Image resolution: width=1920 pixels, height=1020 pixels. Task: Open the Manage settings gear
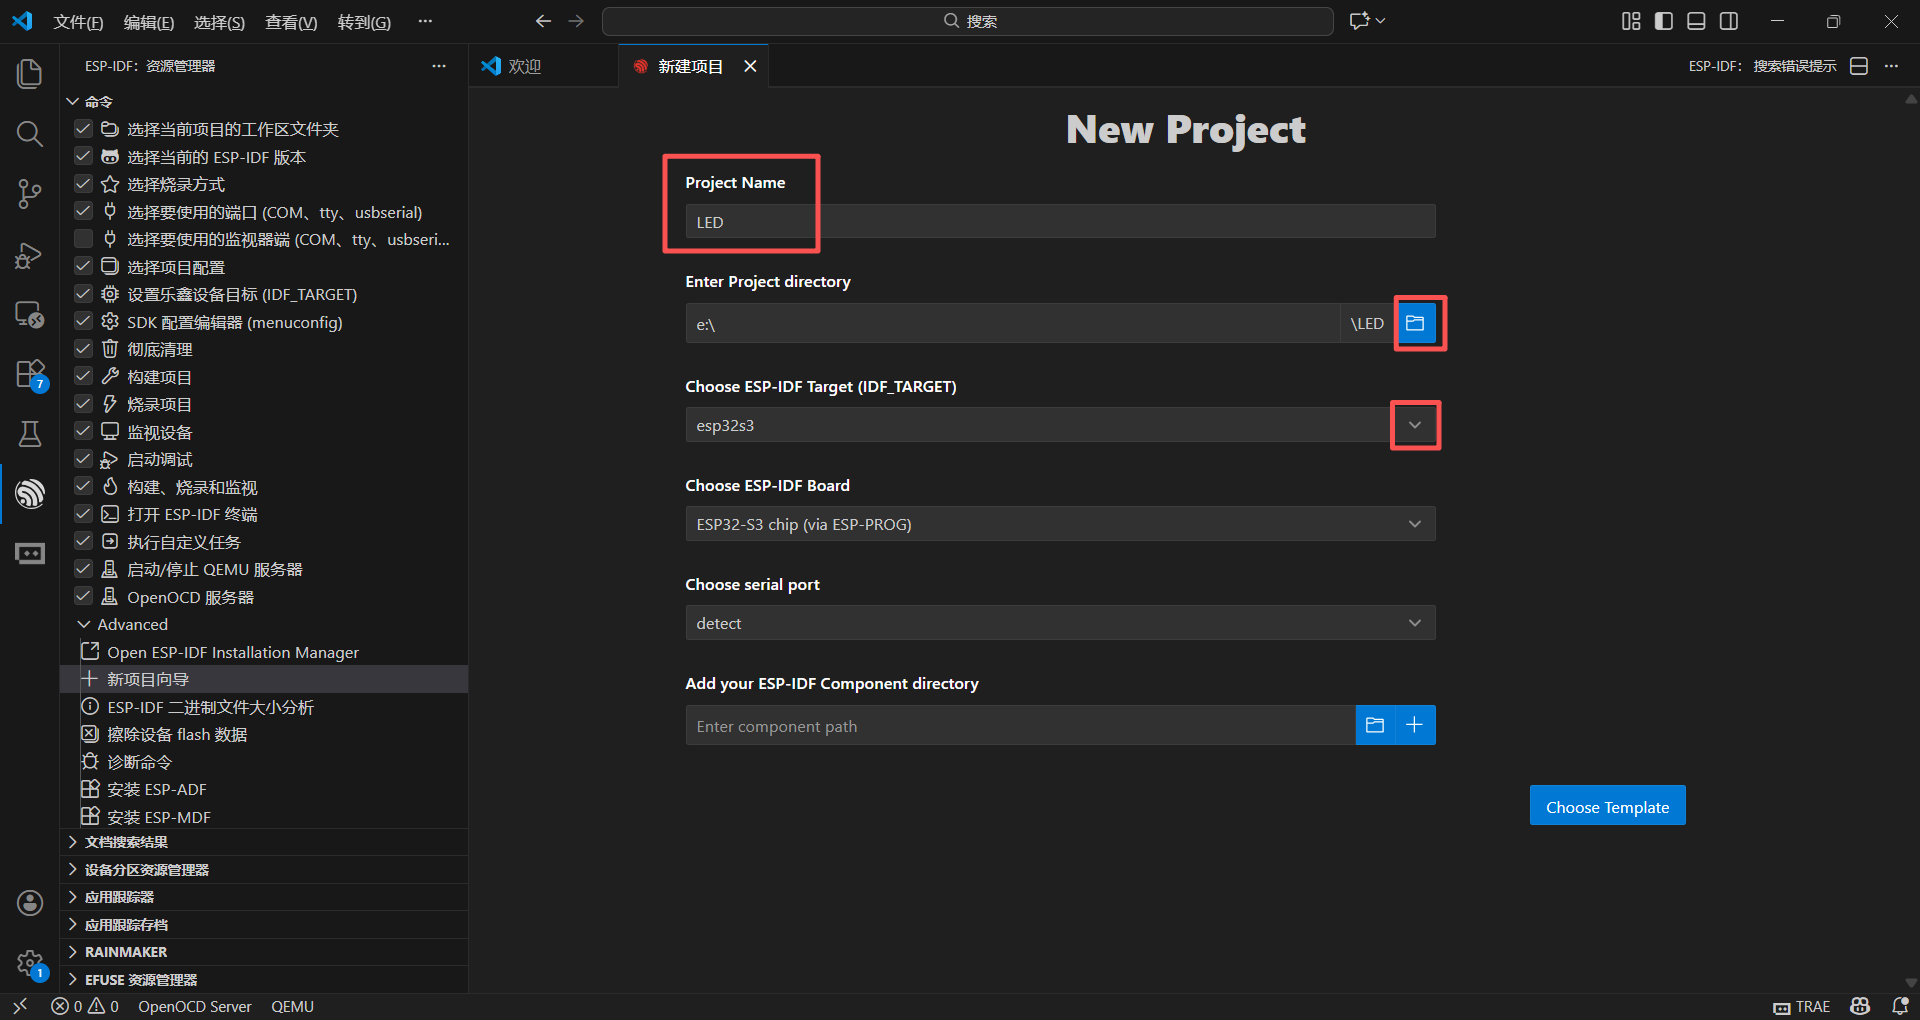tap(30, 964)
